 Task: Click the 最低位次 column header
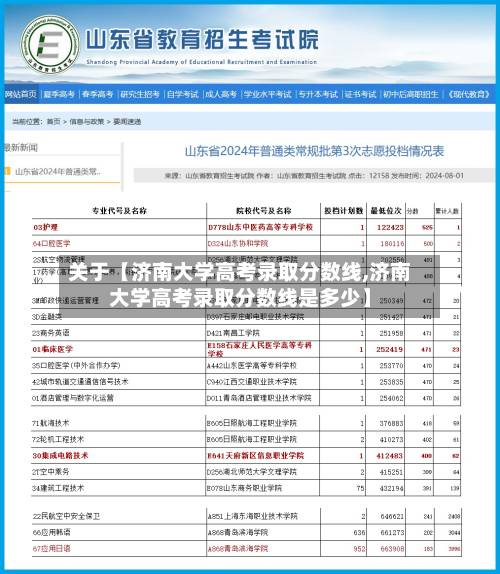point(386,211)
